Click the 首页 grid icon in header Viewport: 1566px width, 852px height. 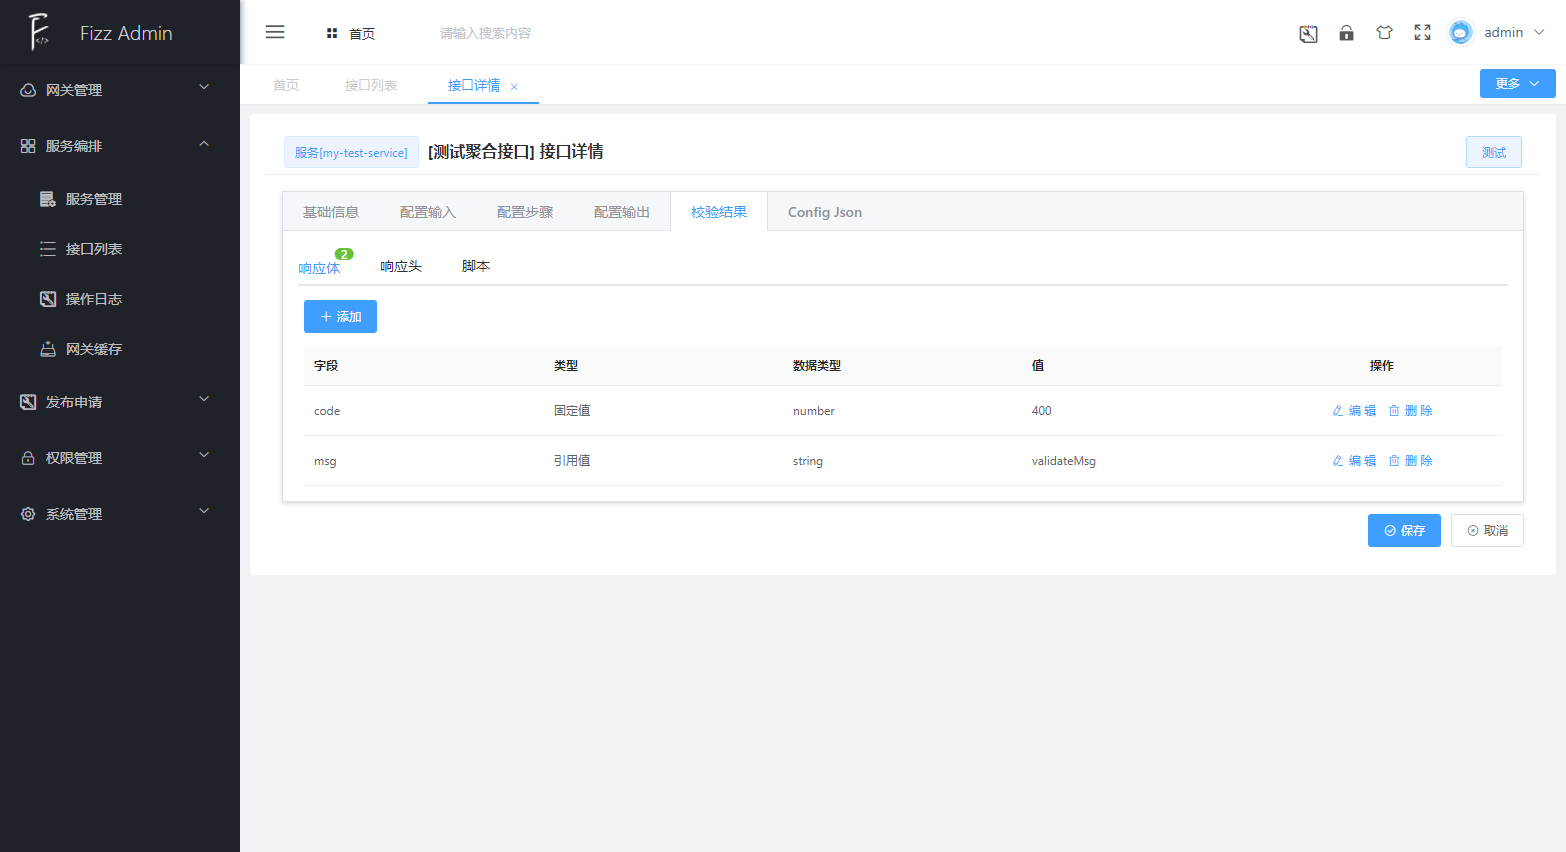pyautogui.click(x=332, y=34)
